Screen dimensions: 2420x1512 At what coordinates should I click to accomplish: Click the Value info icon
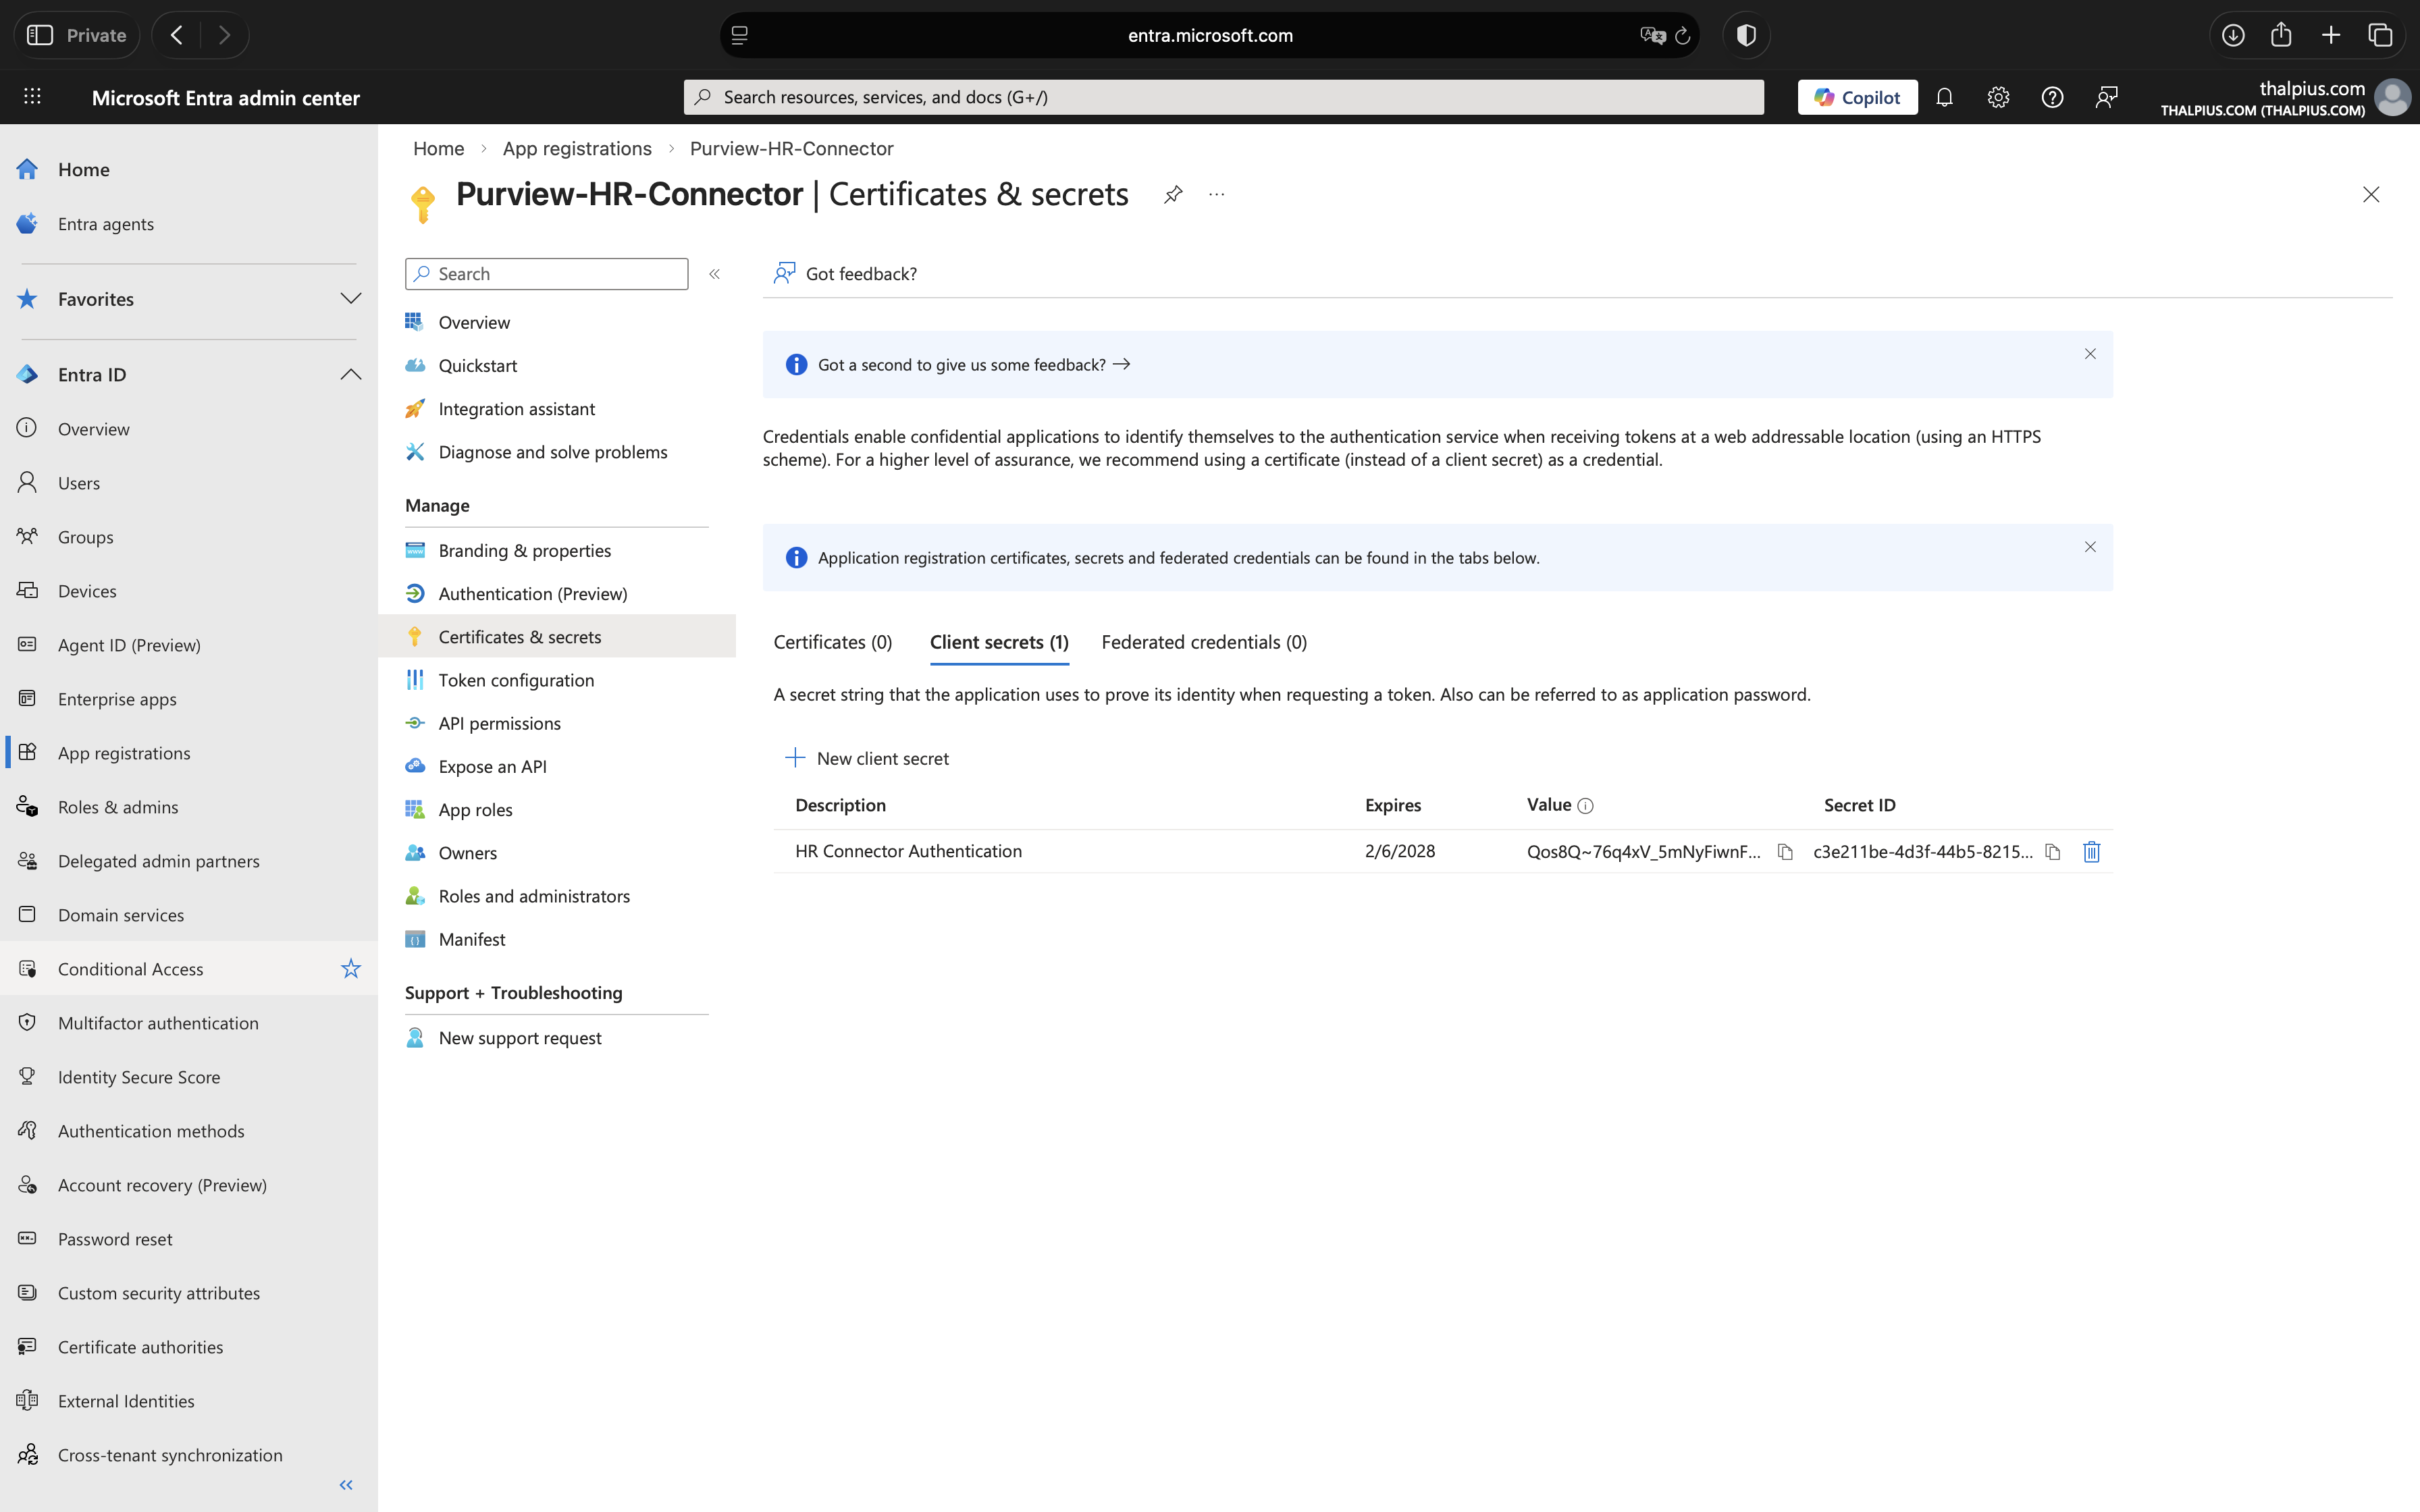[x=1585, y=806]
